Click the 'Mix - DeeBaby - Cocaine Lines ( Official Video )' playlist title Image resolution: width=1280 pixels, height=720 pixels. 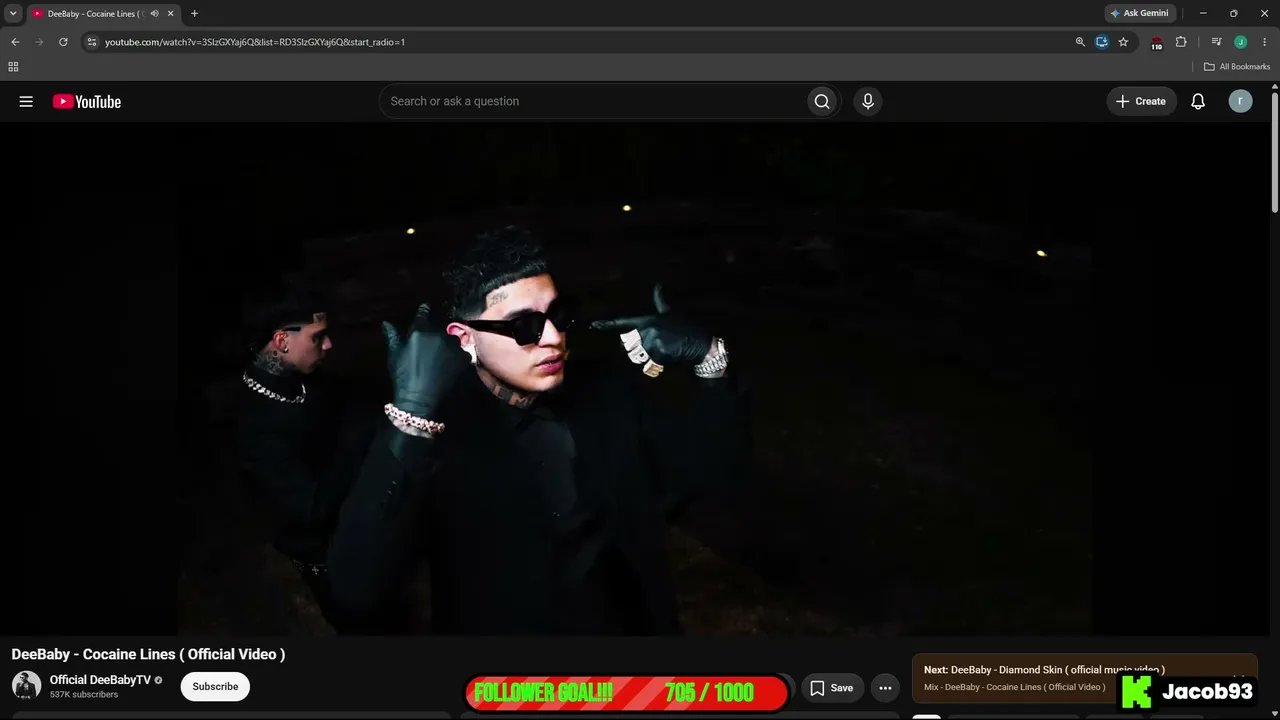pos(1014,687)
